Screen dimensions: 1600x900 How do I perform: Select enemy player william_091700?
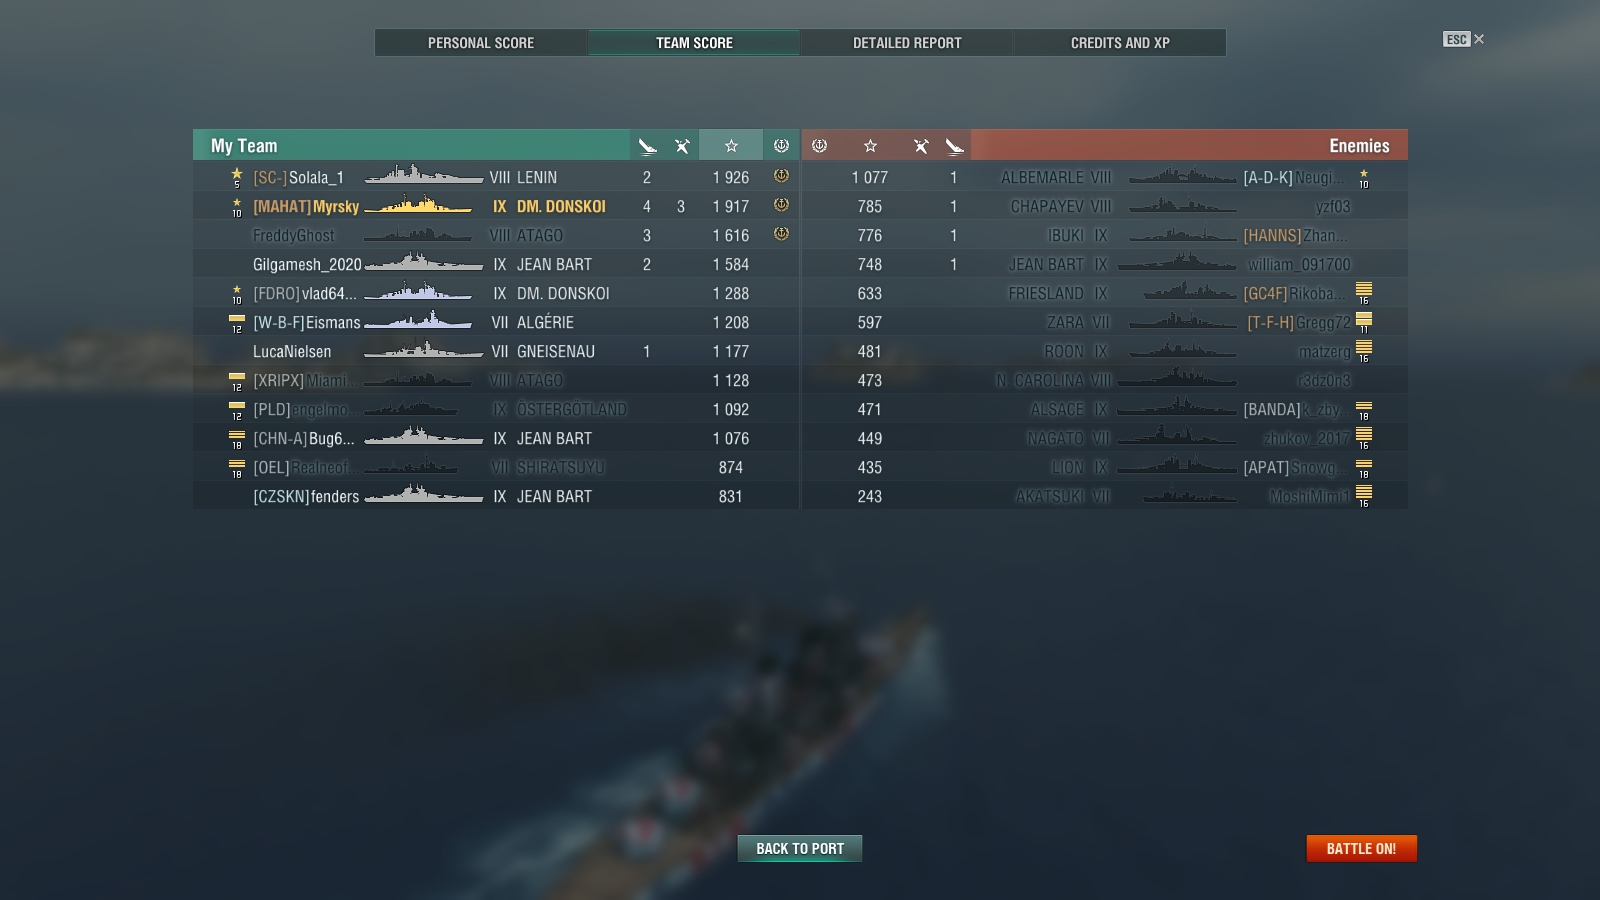1299,264
